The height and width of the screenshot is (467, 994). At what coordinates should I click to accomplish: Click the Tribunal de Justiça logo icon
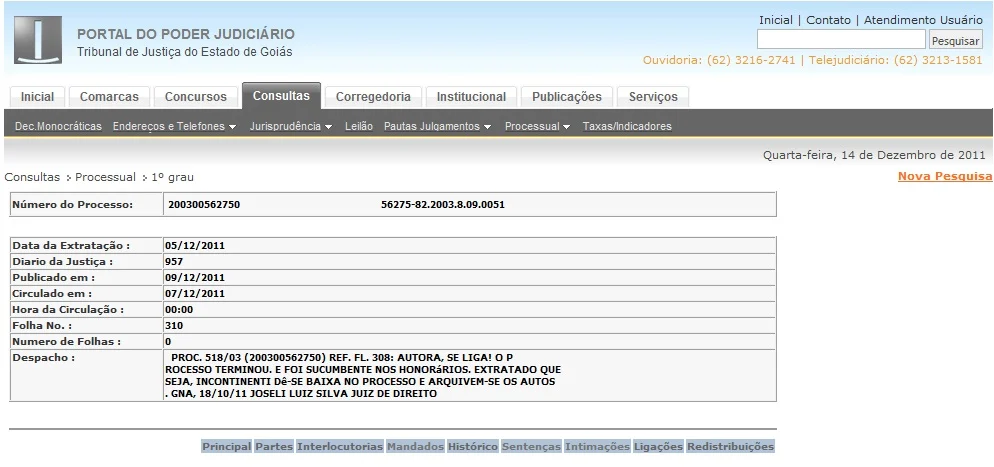[x=39, y=40]
